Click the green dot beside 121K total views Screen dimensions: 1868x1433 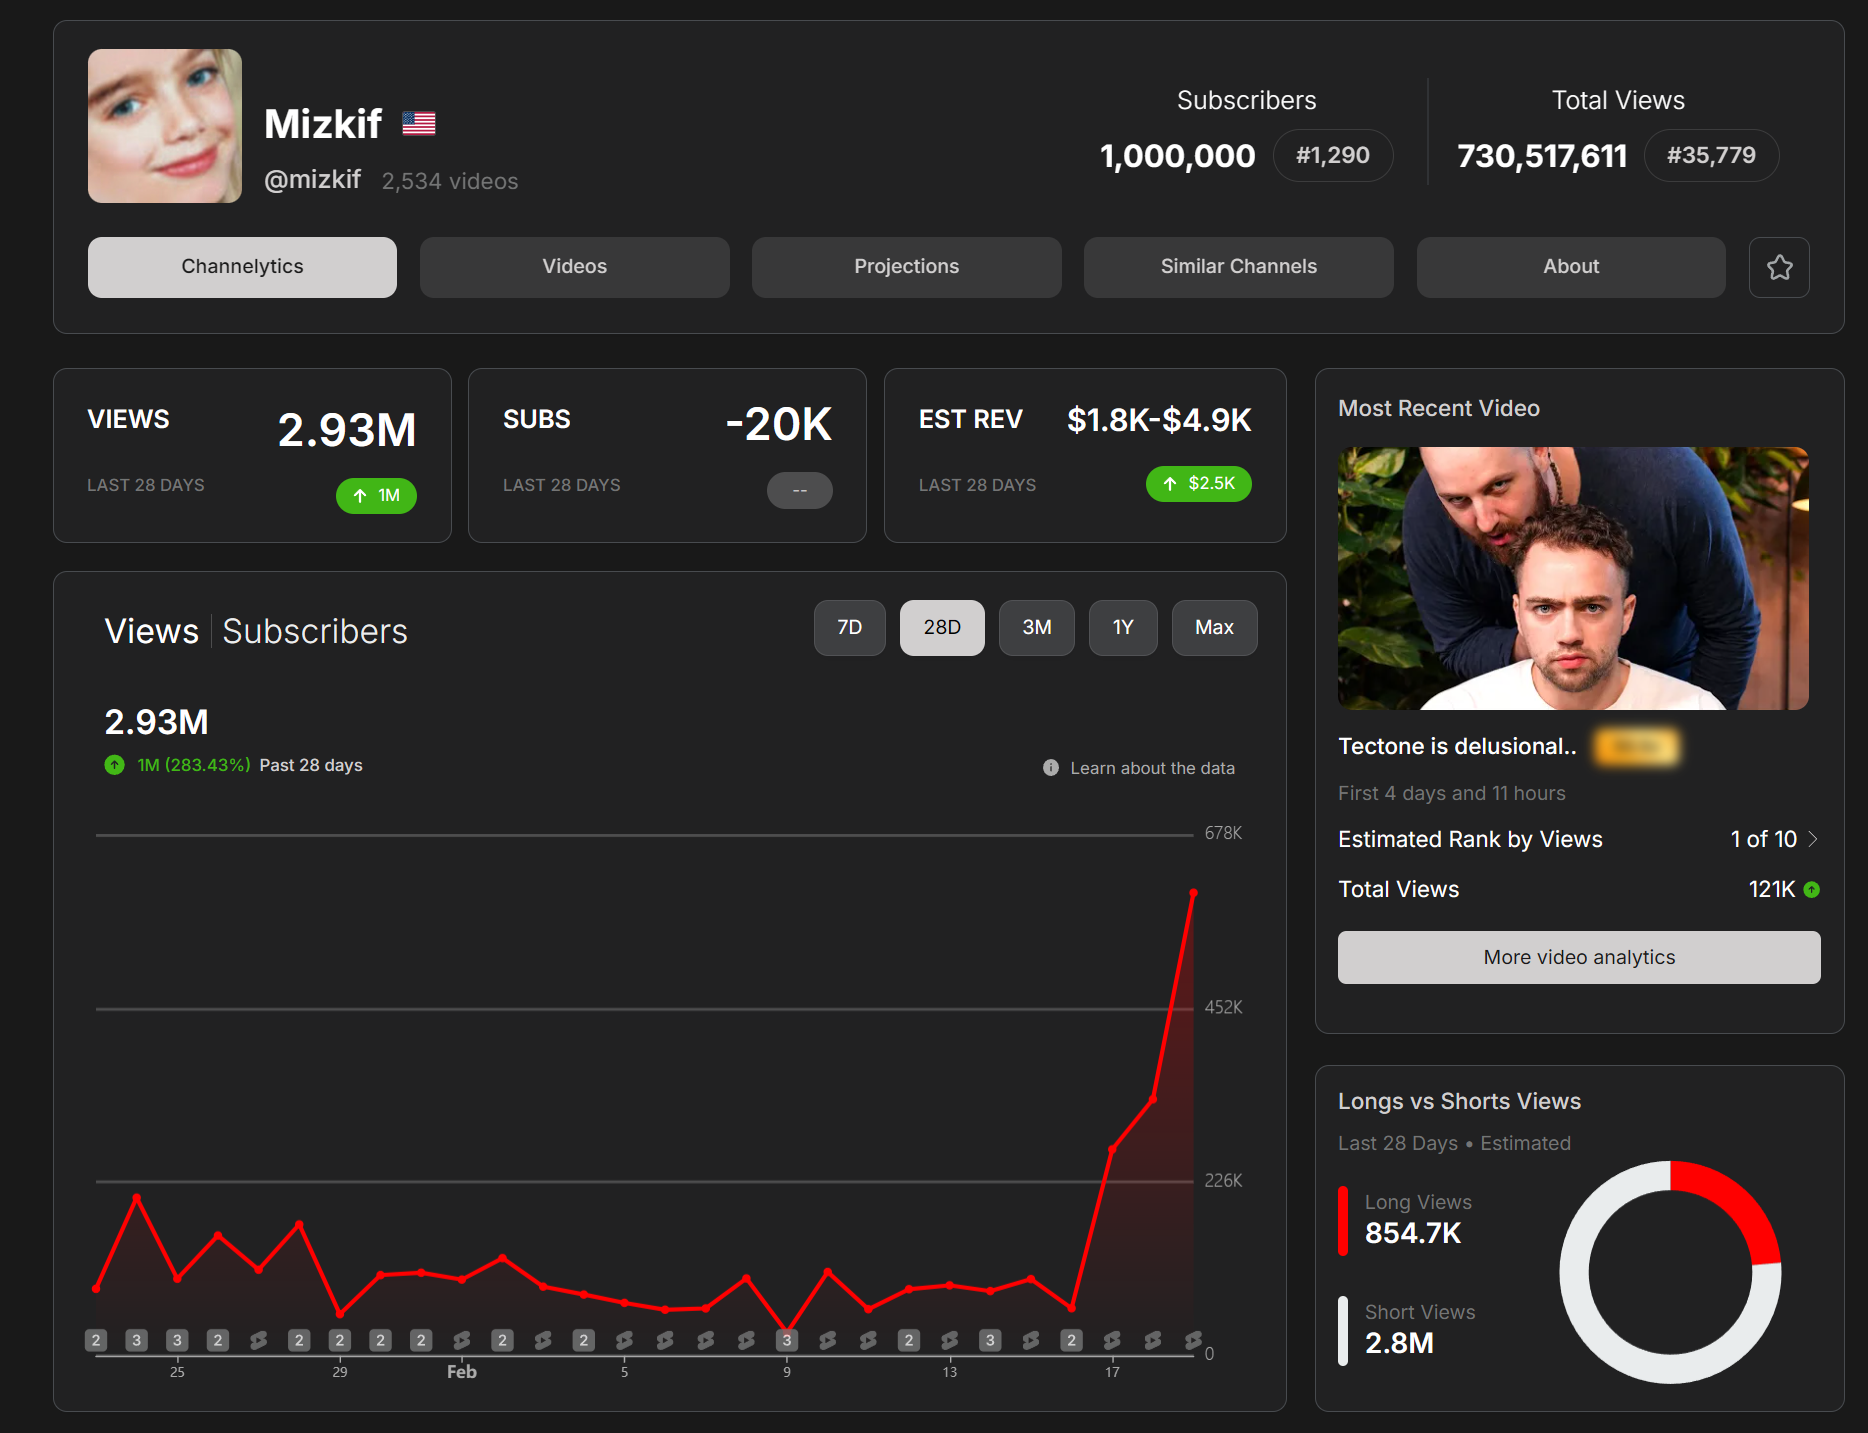tap(1812, 889)
